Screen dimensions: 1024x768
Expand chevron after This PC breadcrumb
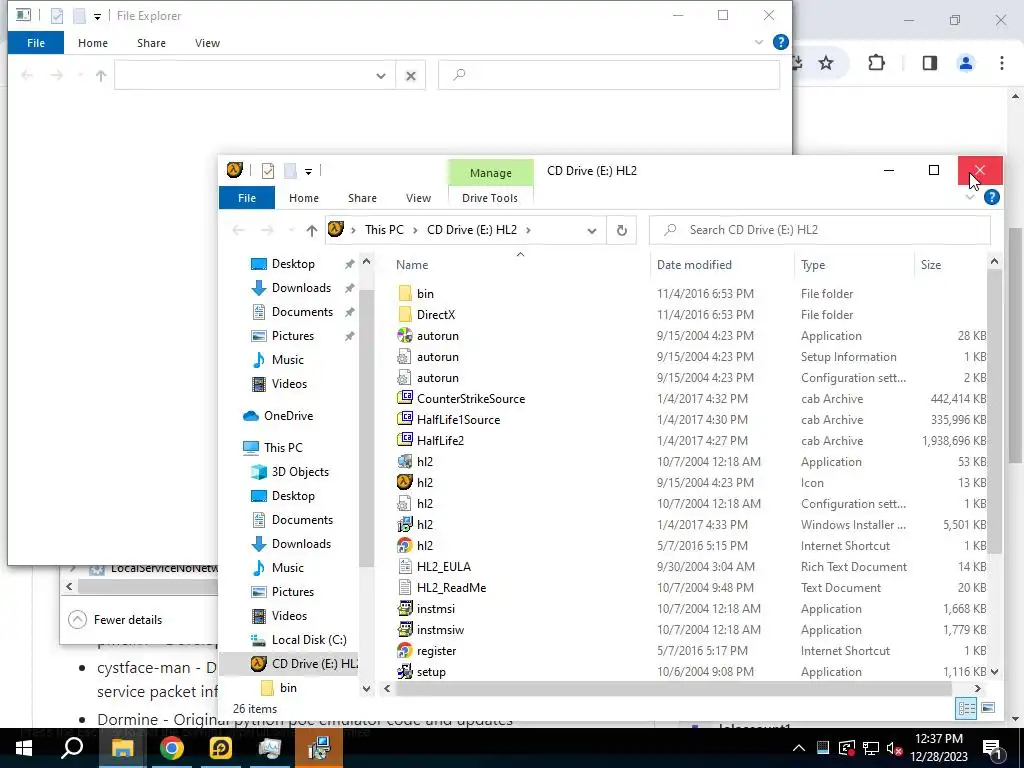(416, 231)
